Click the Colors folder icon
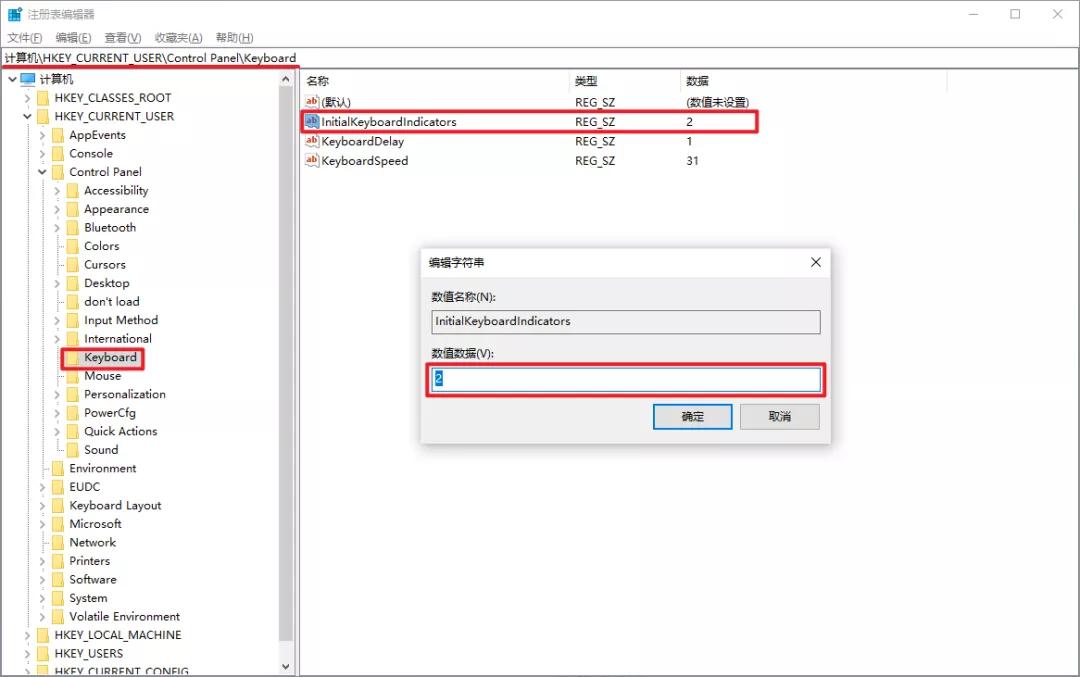1080x677 pixels. 73,247
